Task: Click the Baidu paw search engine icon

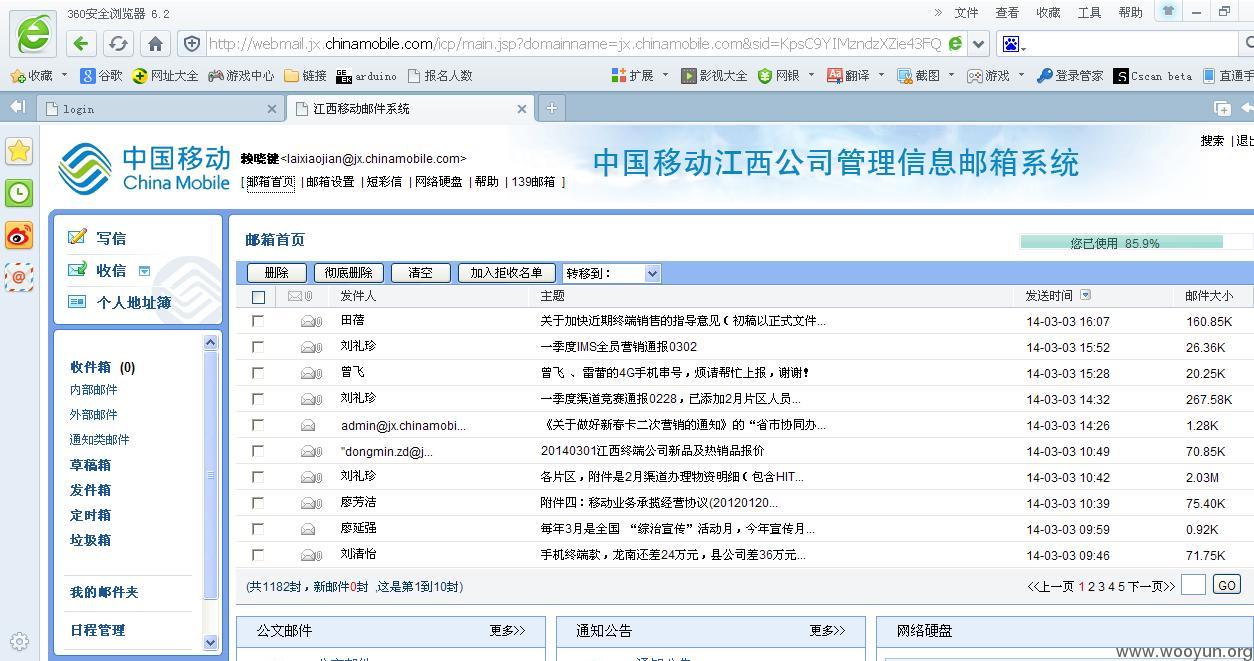Action: pos(1011,44)
